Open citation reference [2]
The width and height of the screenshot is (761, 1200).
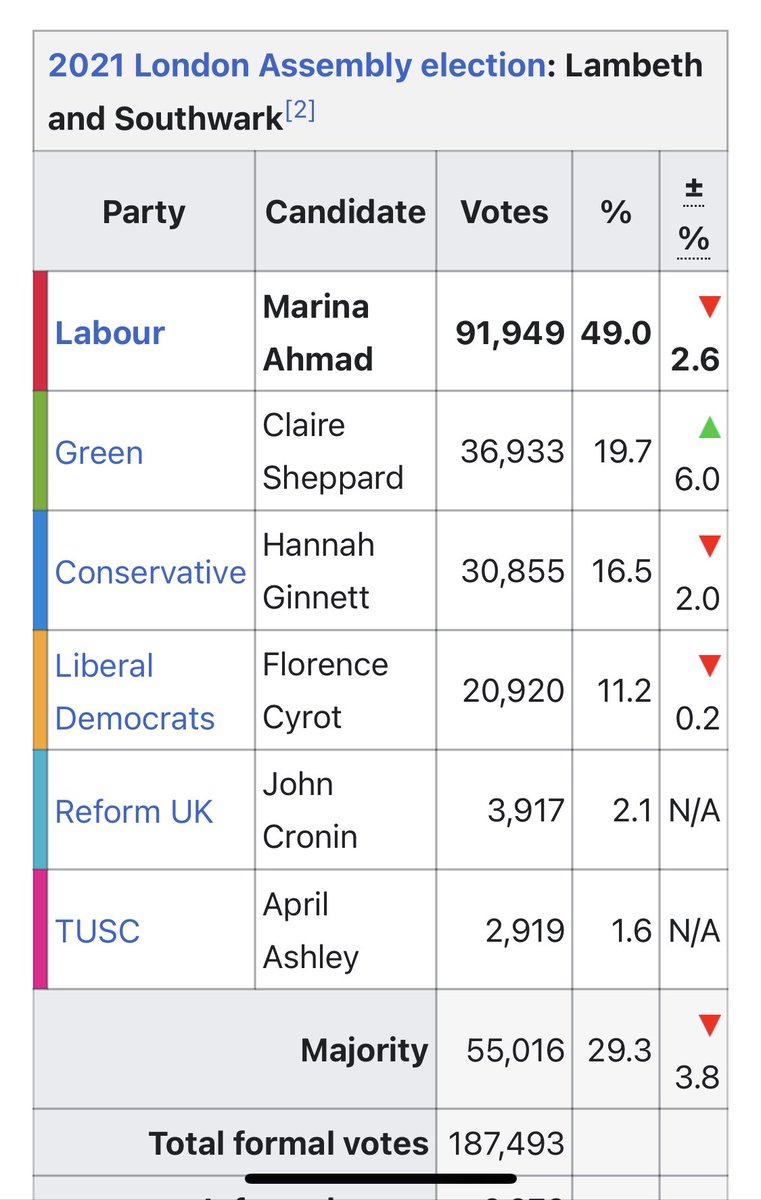tap(300, 111)
